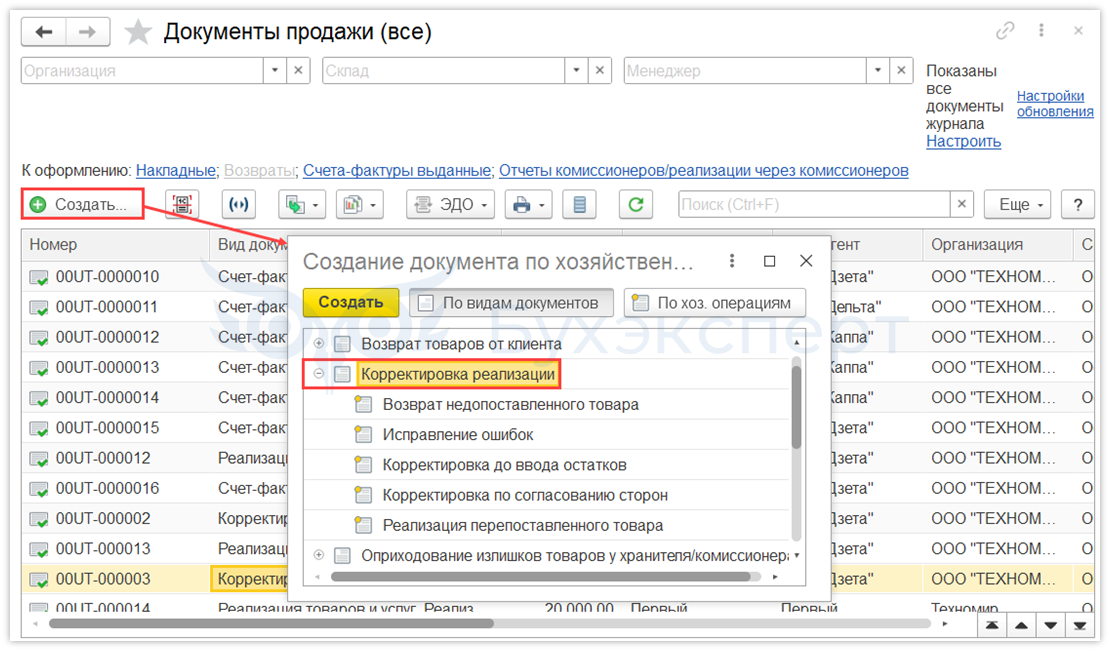The width and height of the screenshot is (1110, 651).
Task: Click the RFID signal icon button
Action: click(x=238, y=205)
